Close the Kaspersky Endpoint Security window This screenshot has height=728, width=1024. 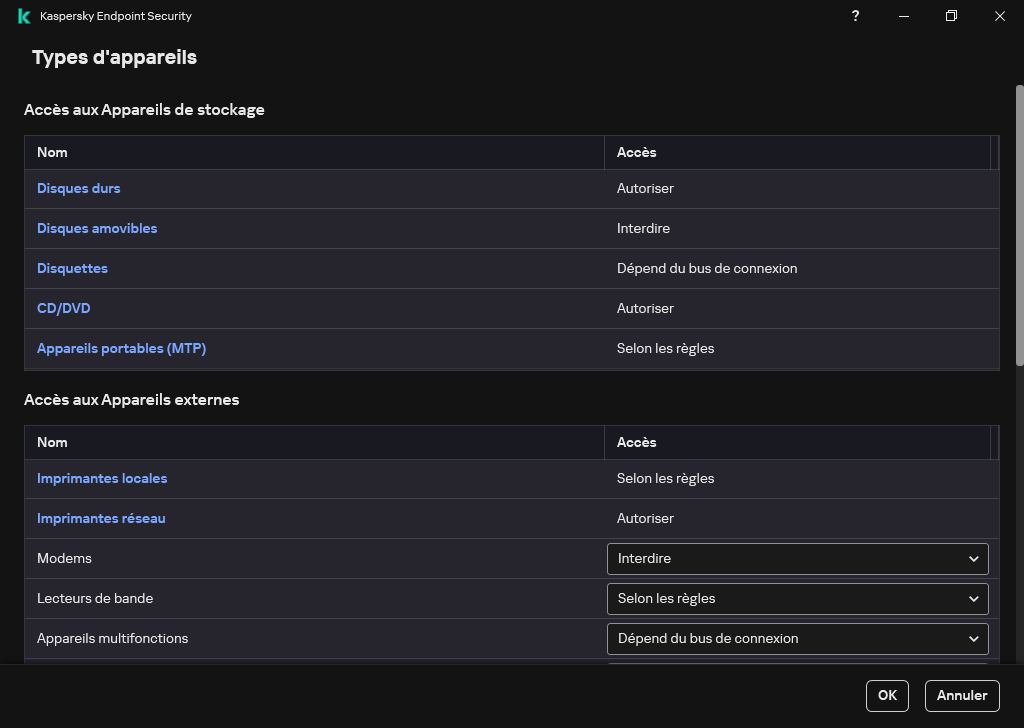(x=1000, y=16)
